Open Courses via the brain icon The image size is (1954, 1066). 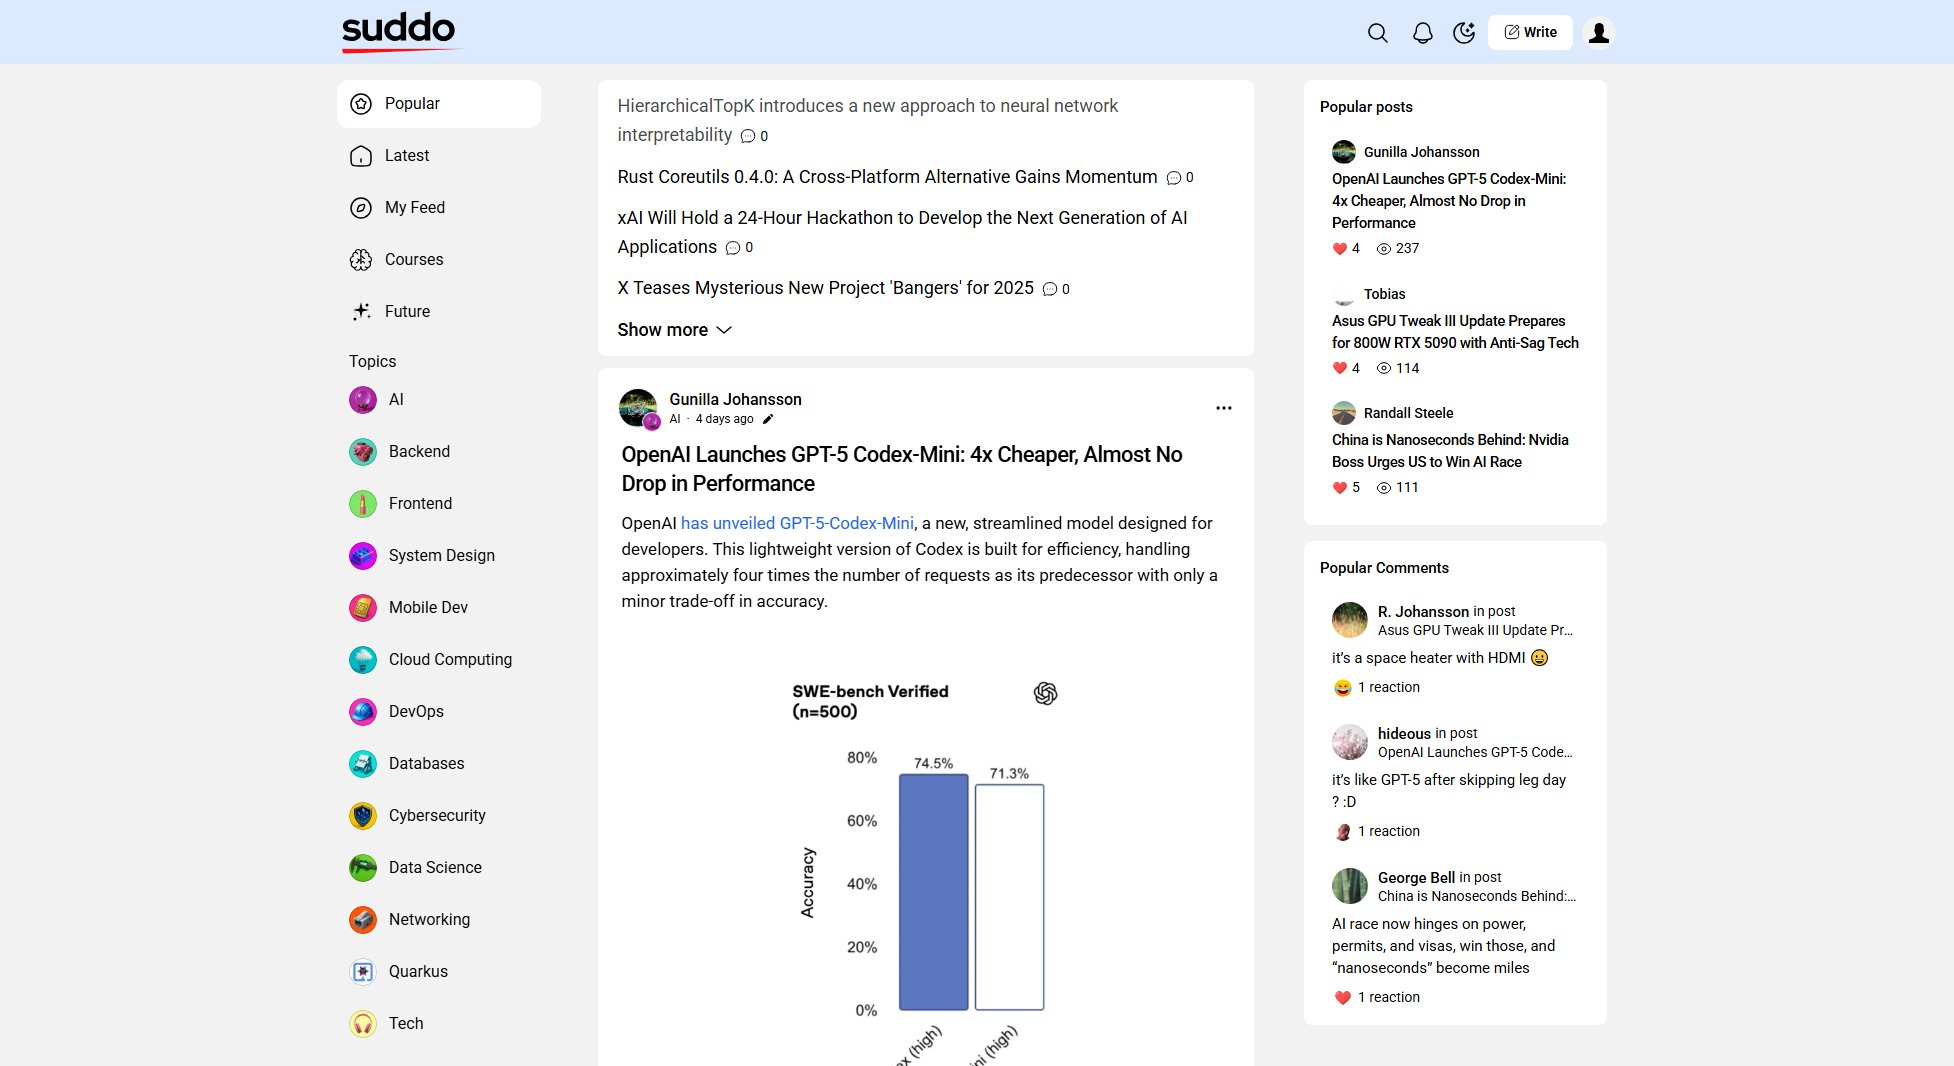(x=360, y=259)
